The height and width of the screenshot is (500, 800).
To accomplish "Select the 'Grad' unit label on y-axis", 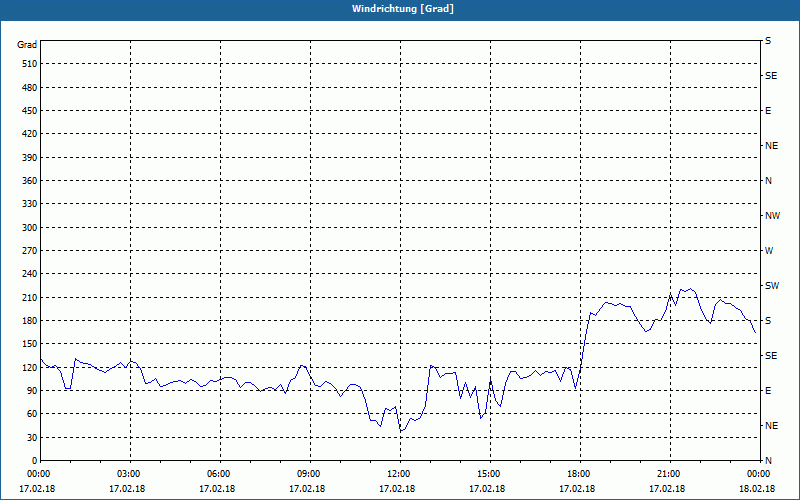I will point(27,45).
